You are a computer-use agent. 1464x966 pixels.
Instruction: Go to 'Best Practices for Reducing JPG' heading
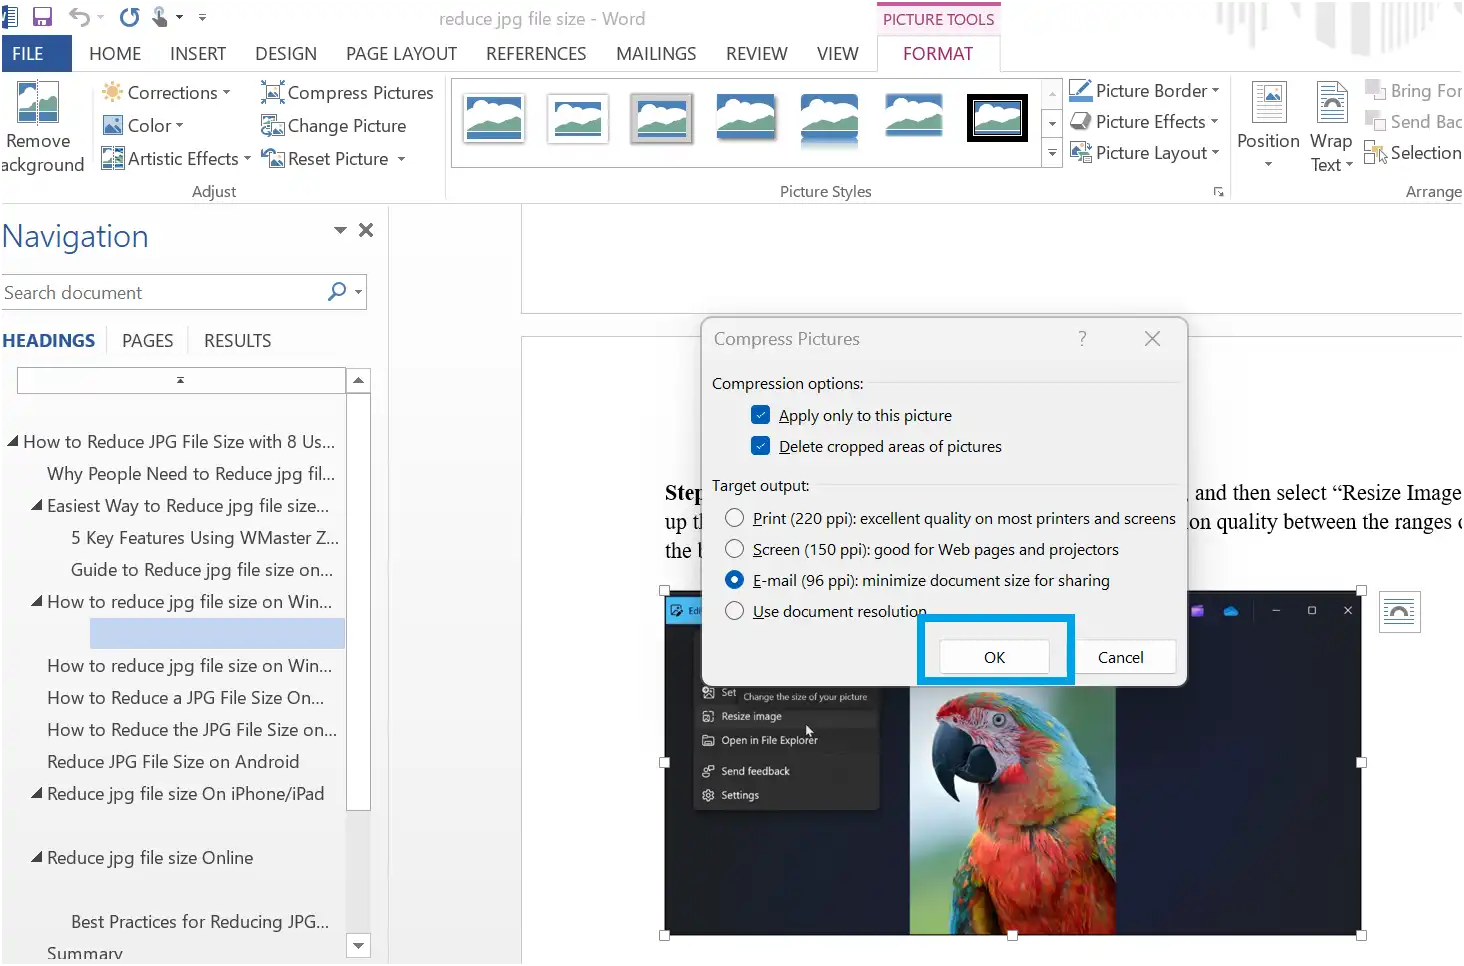(200, 921)
